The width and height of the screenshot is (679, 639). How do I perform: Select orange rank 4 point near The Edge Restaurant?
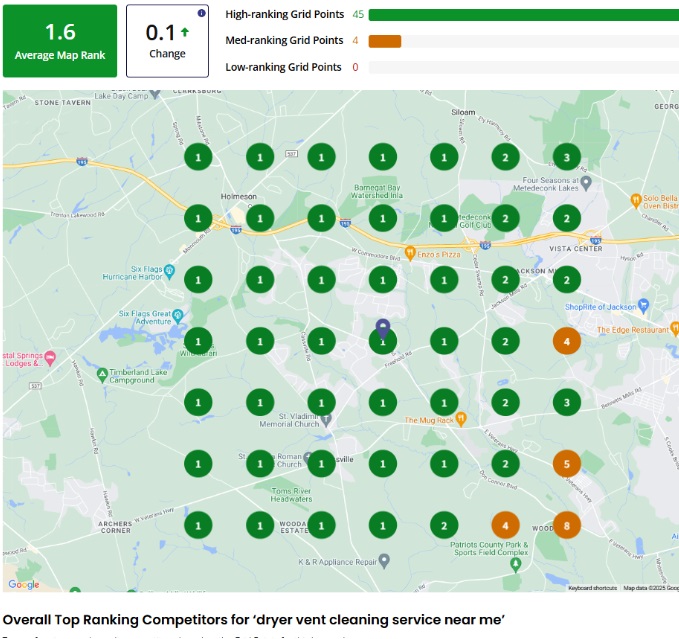pyautogui.click(x=567, y=341)
